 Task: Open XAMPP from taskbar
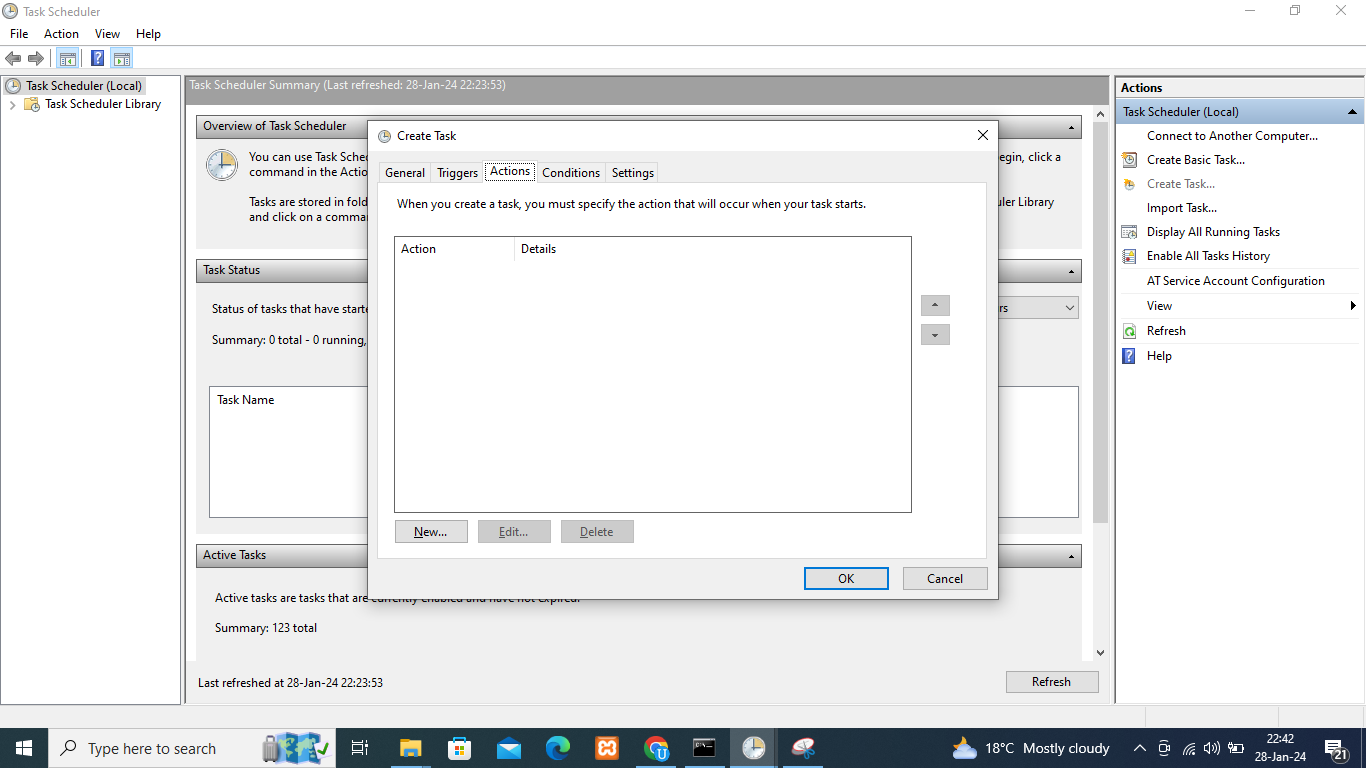(x=606, y=748)
